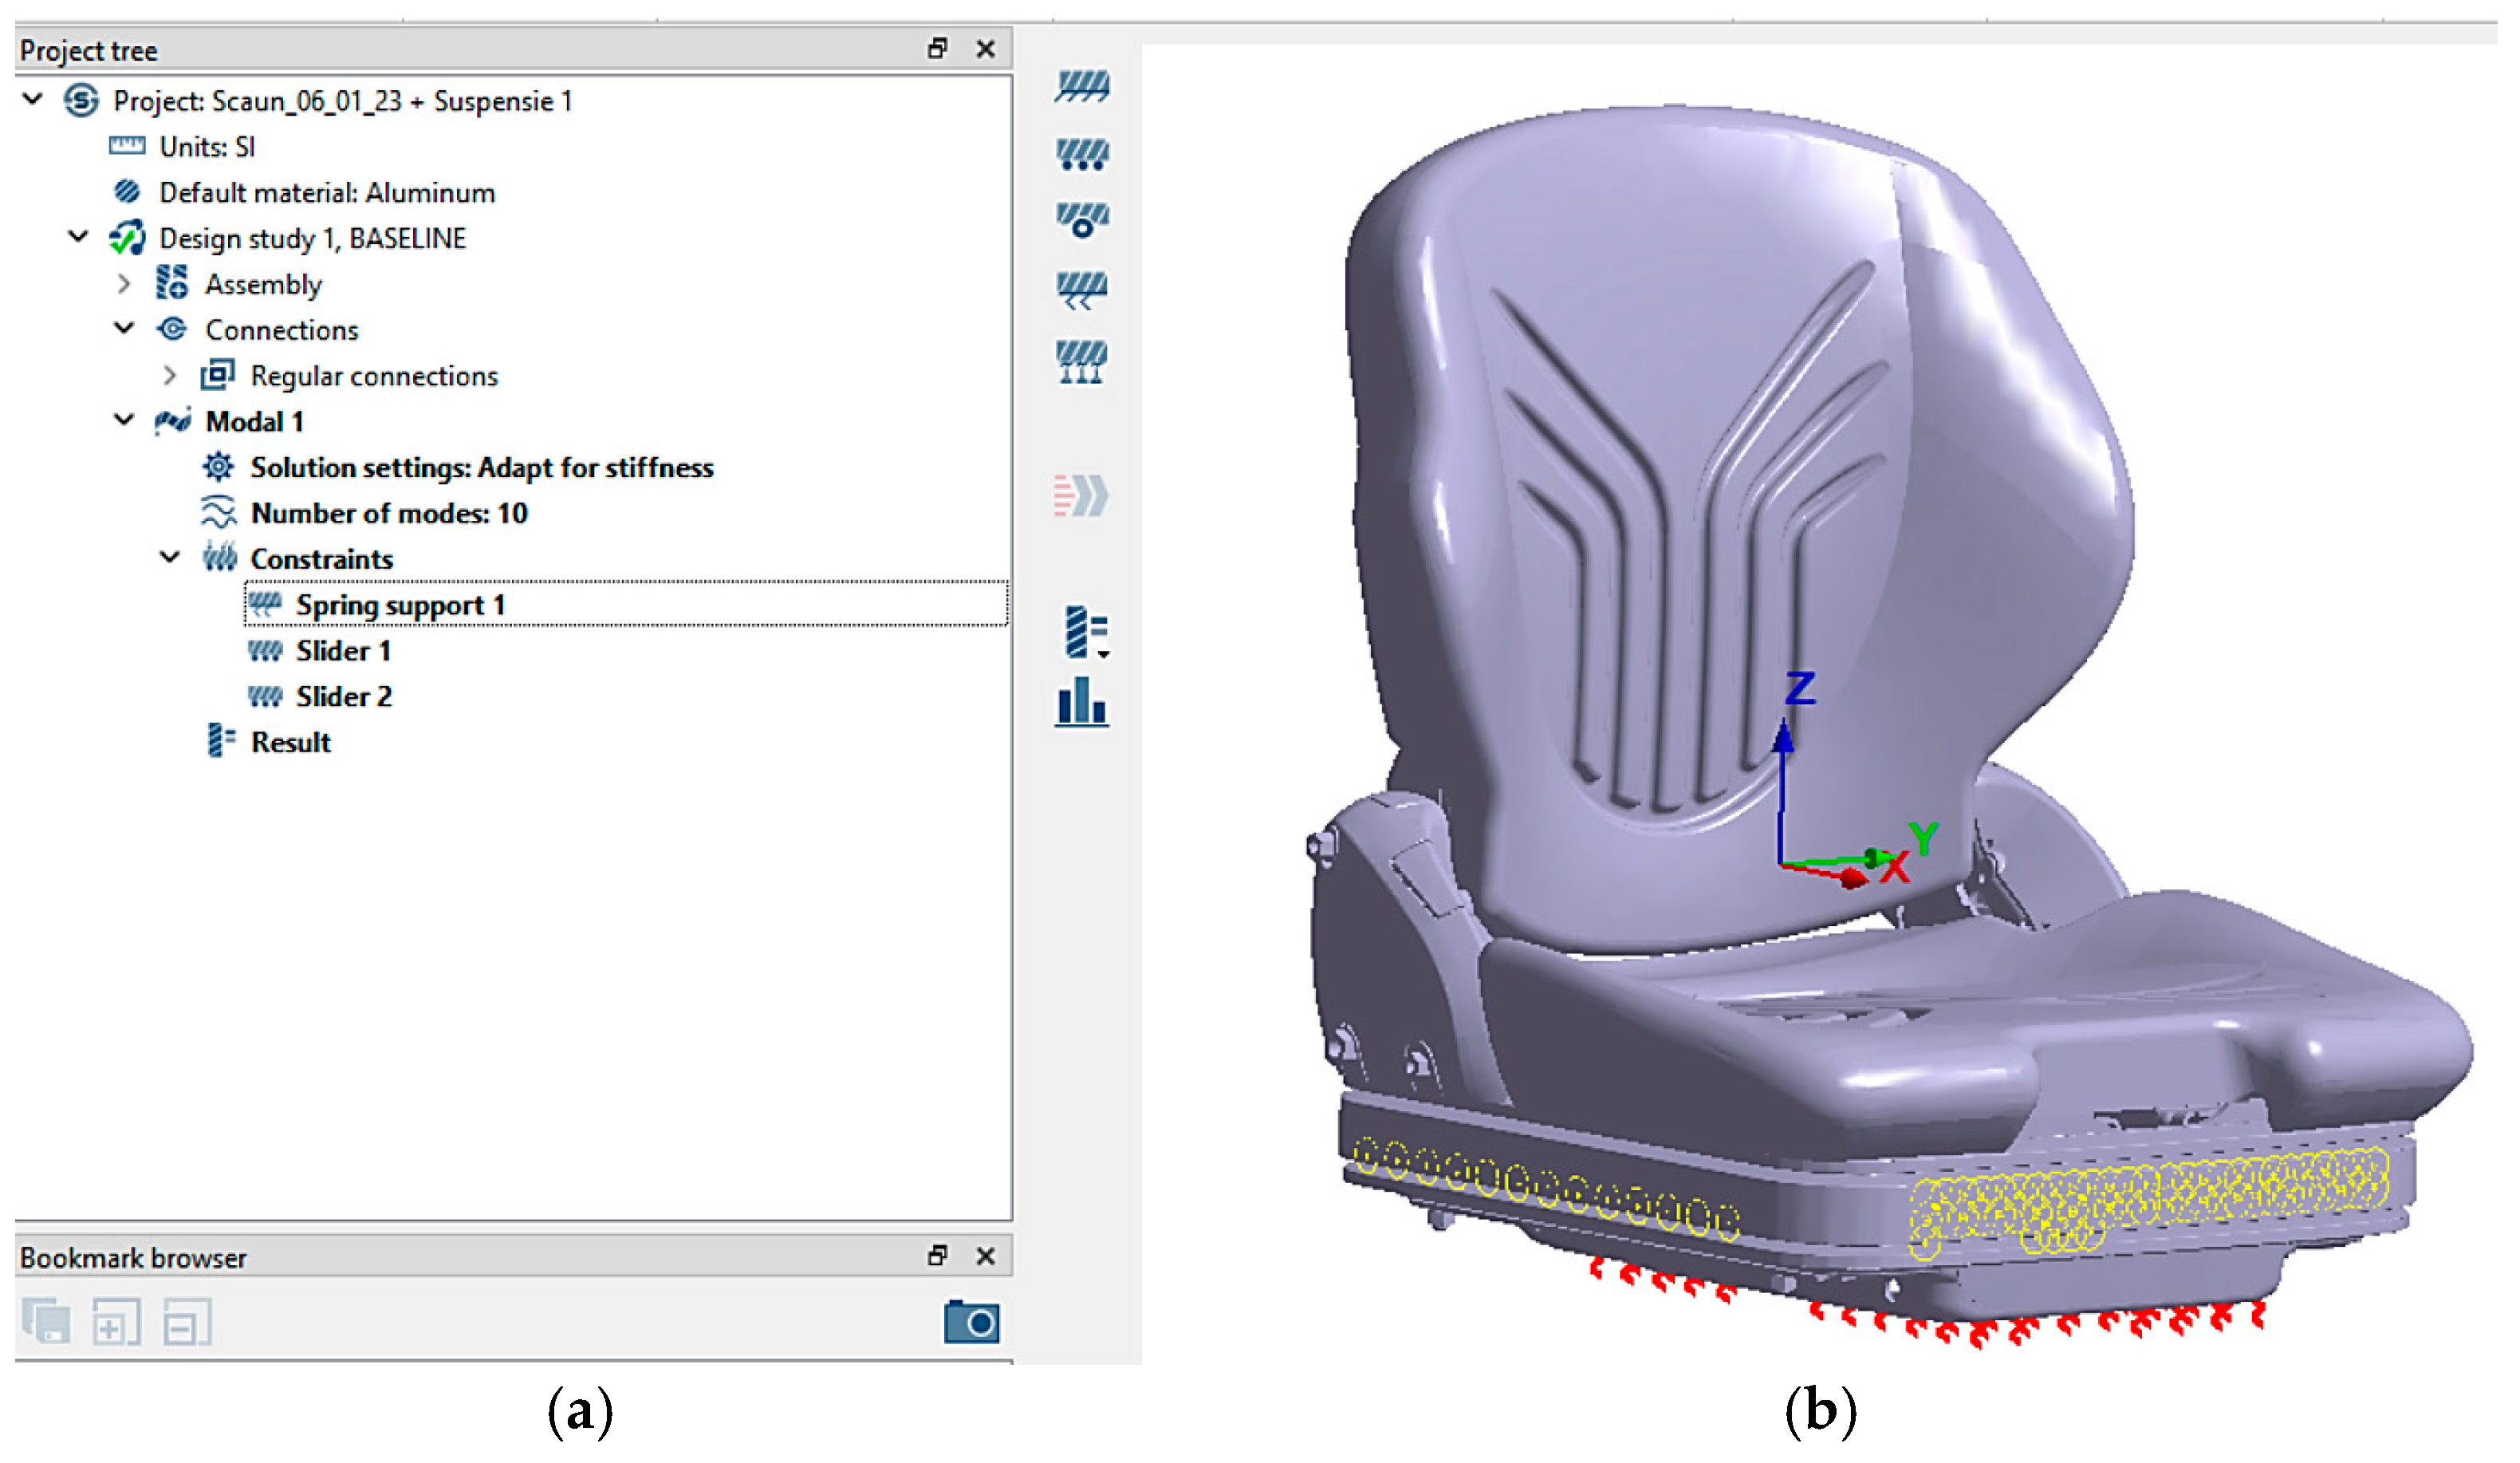Expand the Assembly tree node

coord(124,284)
